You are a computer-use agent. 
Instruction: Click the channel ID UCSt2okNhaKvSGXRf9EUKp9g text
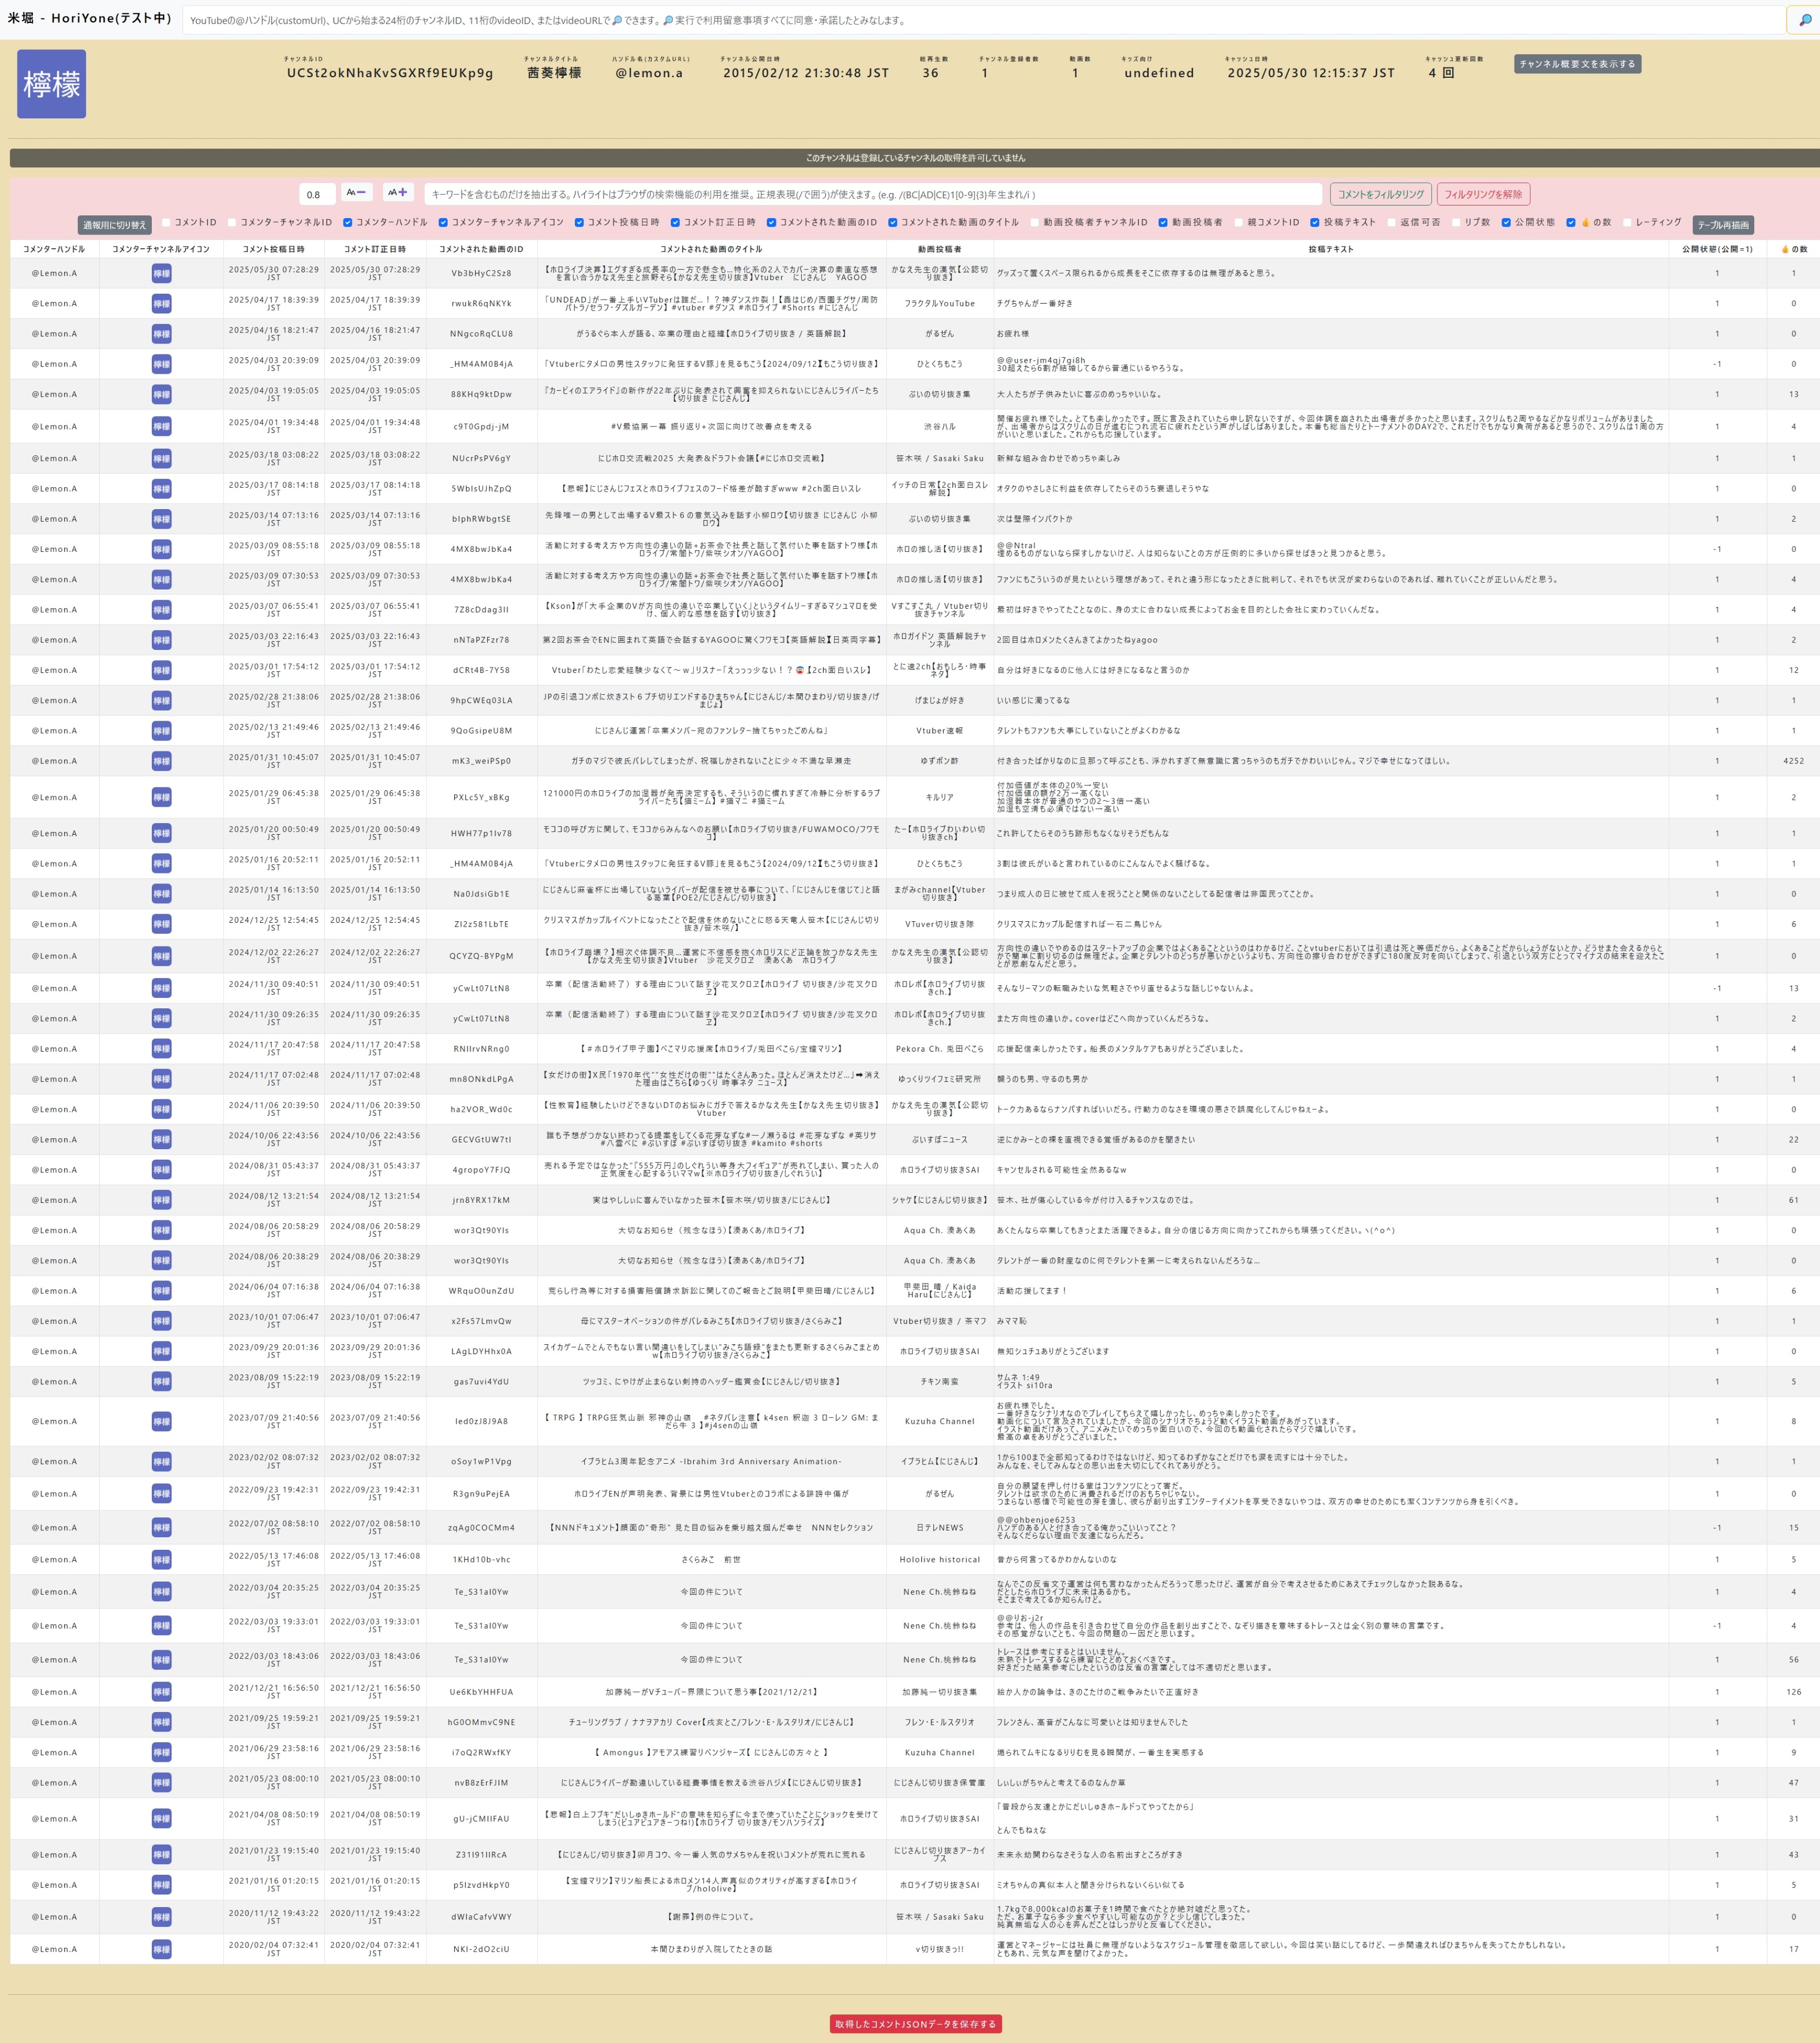click(x=390, y=73)
